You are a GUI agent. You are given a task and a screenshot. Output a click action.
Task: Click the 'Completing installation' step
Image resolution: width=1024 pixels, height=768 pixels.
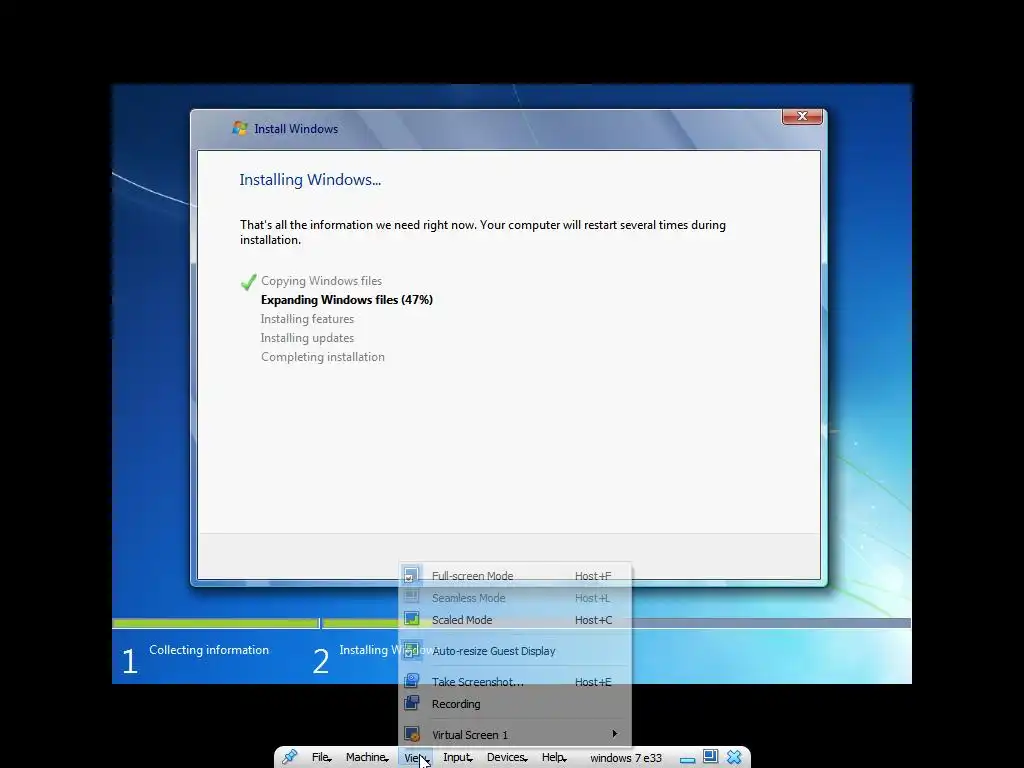click(x=323, y=357)
